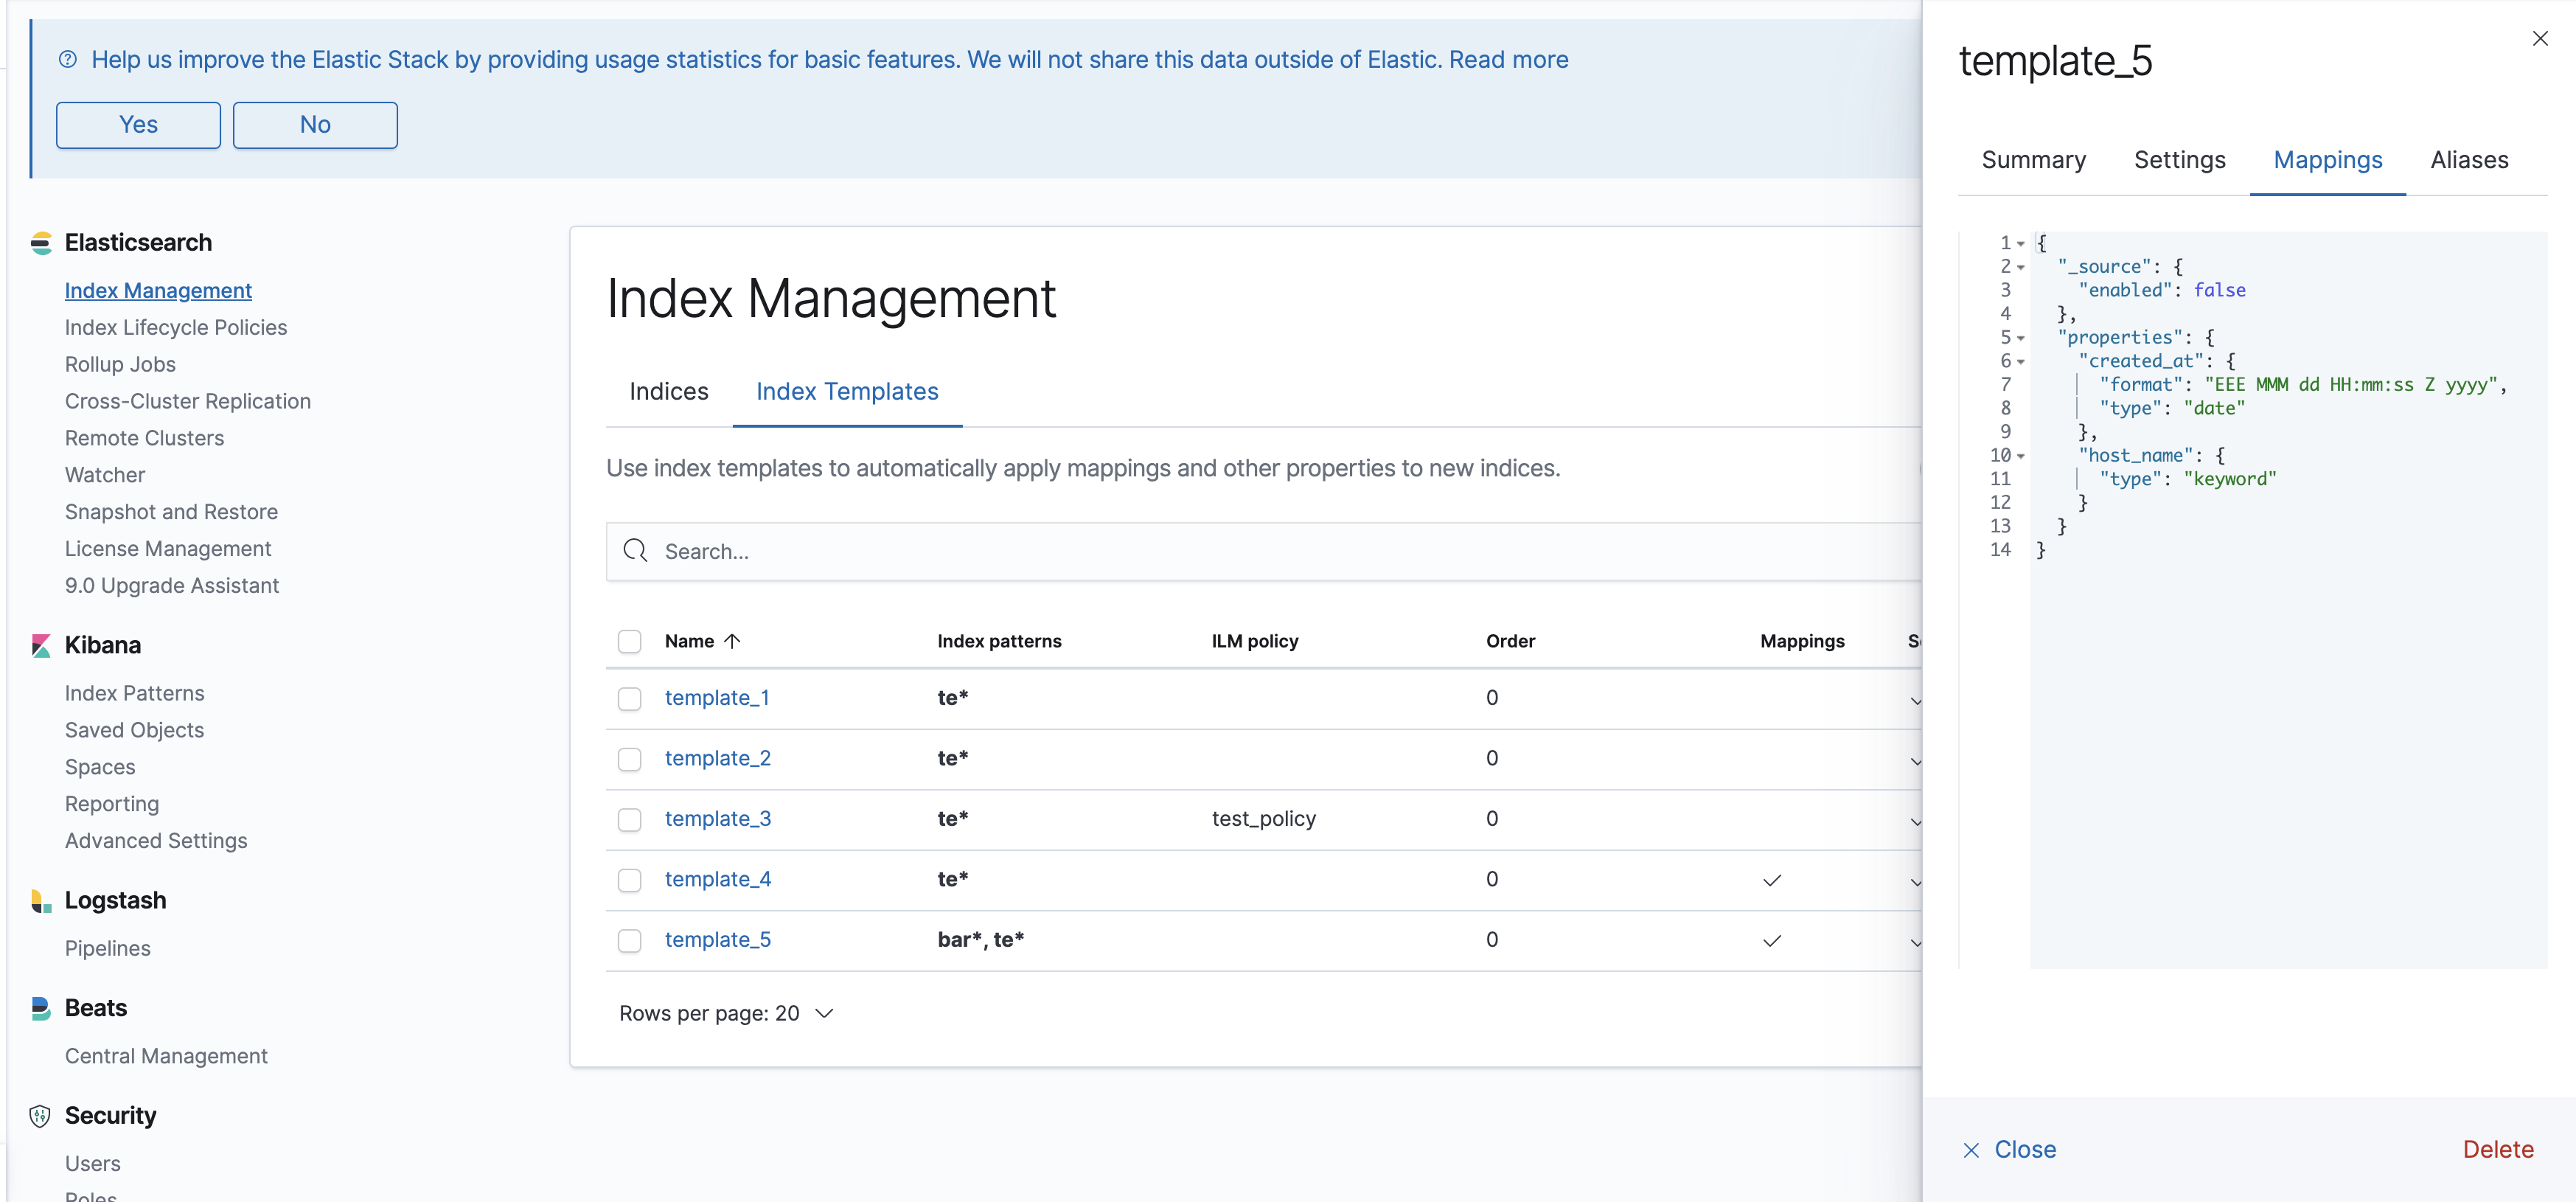Click the Name column sort arrow
The width and height of the screenshot is (2576, 1202).
pos(732,641)
